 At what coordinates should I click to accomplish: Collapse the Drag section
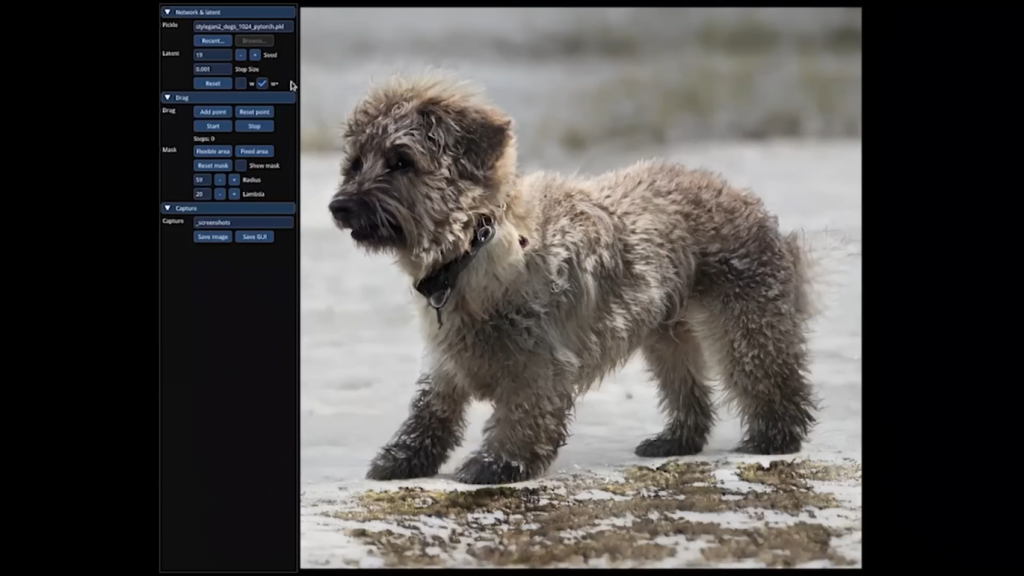coord(168,97)
